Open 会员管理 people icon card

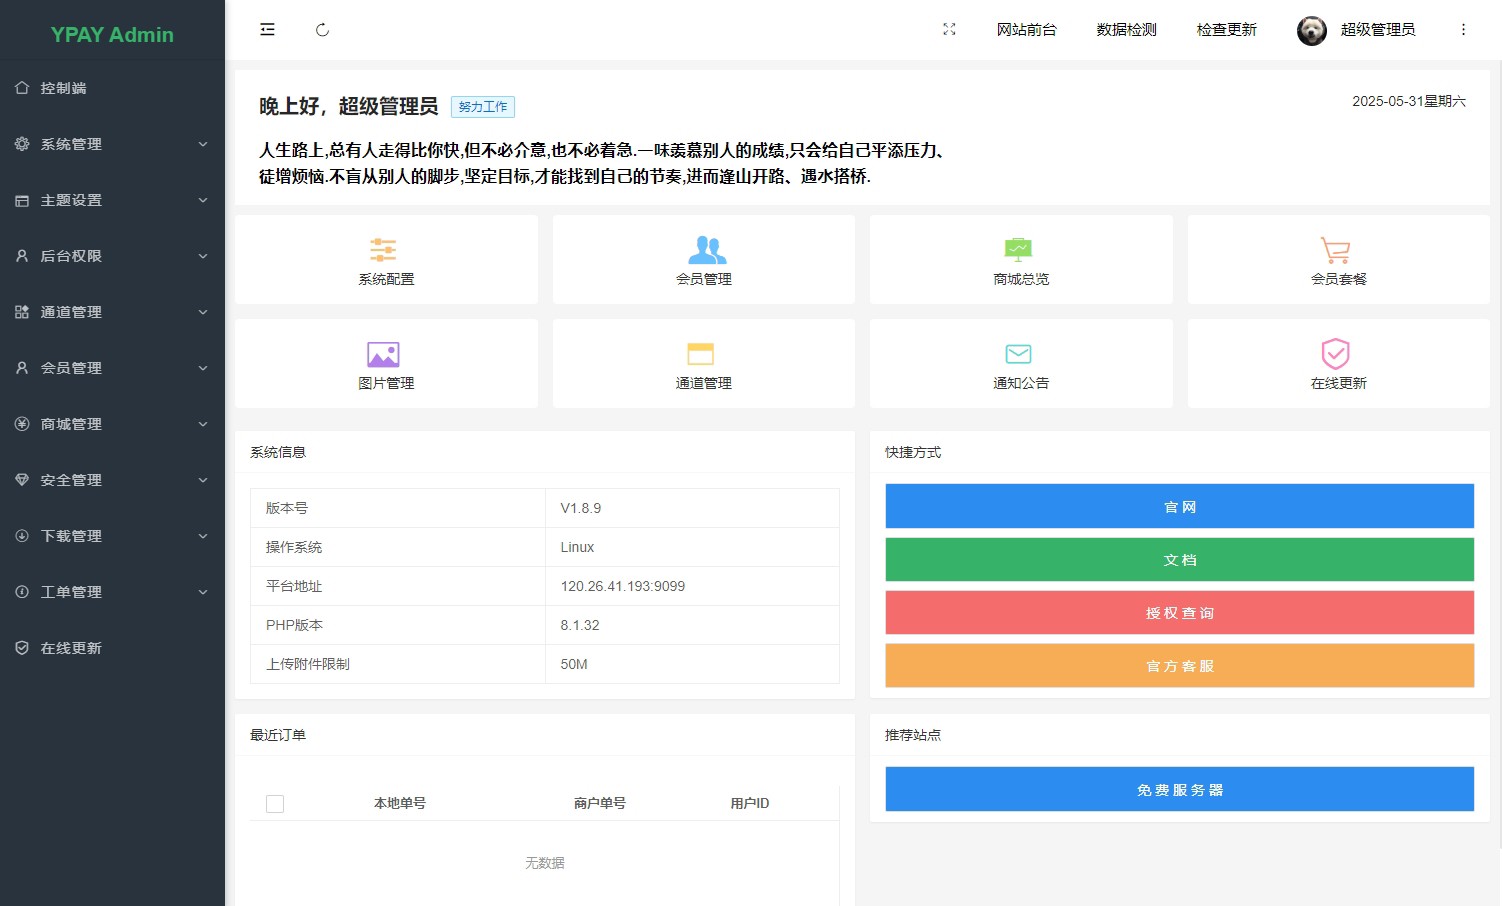[x=706, y=250]
